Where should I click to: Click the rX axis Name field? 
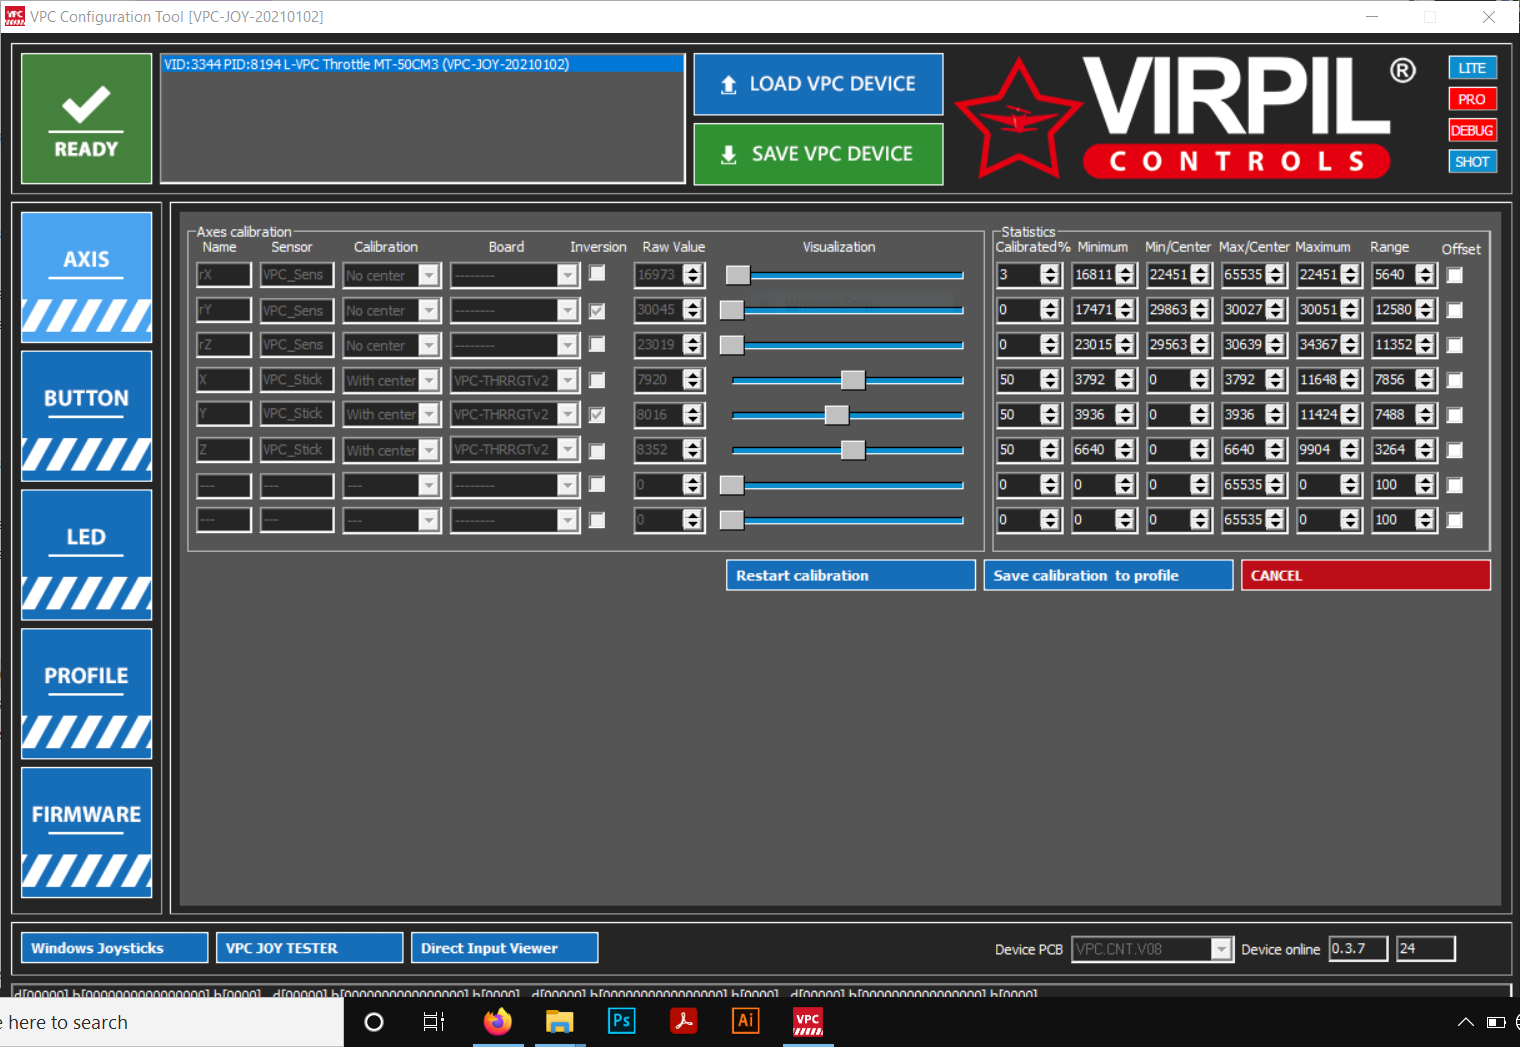tap(224, 275)
